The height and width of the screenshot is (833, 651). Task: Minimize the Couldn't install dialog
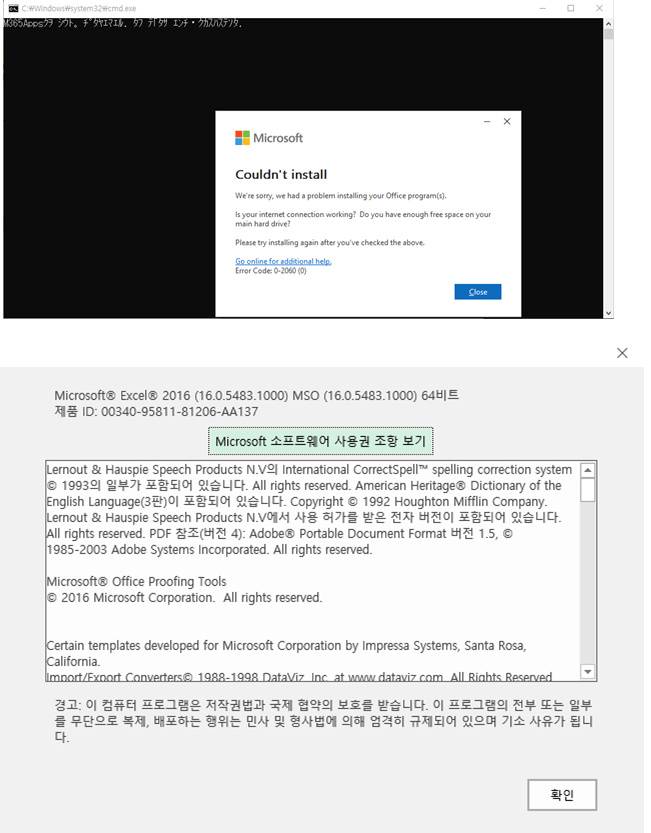pos(487,122)
